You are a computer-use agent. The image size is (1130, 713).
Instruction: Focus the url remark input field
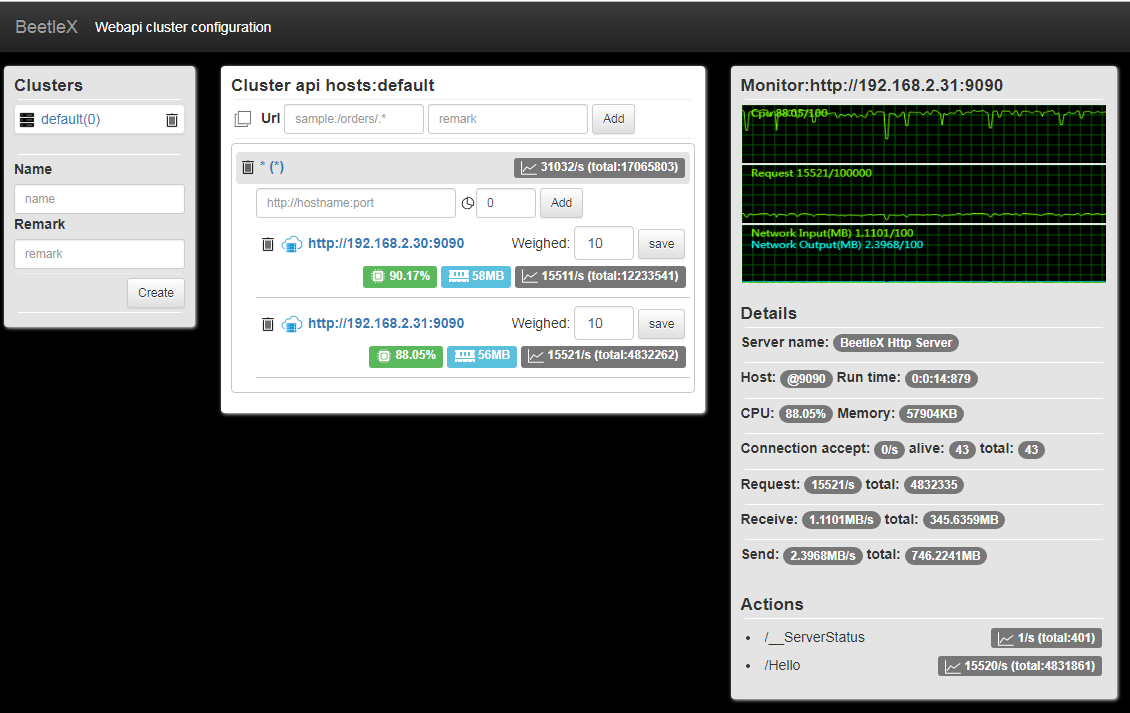pos(508,119)
